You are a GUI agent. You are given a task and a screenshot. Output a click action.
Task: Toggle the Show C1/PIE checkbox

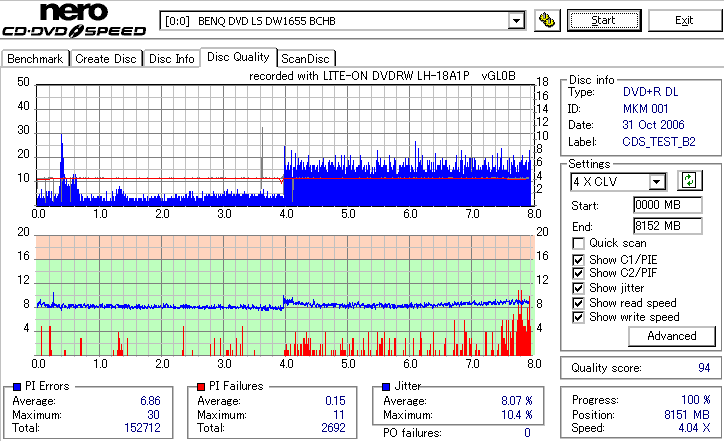click(578, 260)
